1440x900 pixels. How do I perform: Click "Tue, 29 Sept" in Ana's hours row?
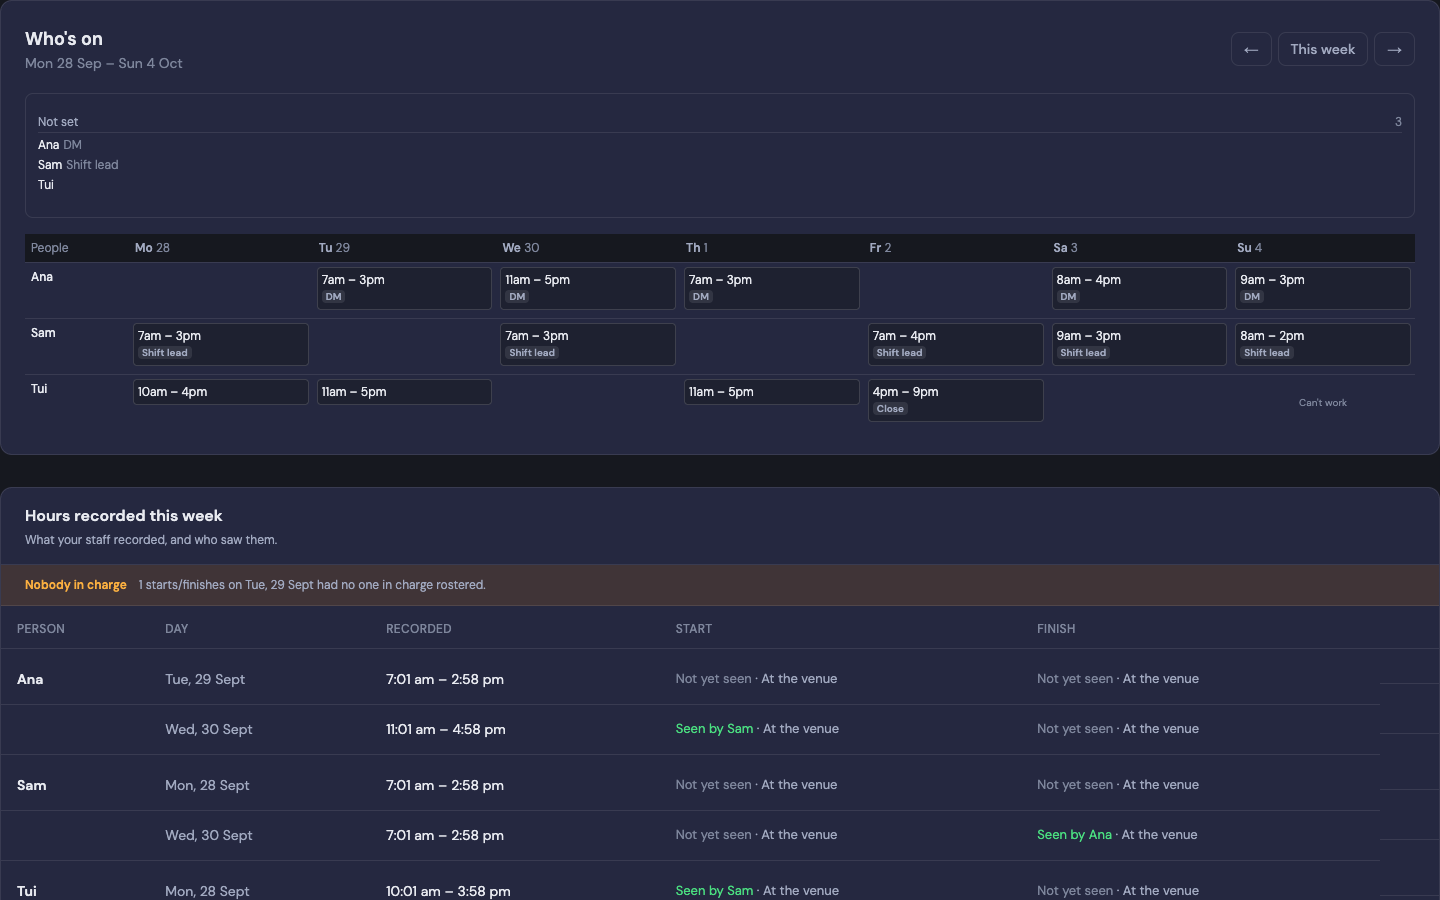[x=205, y=680]
